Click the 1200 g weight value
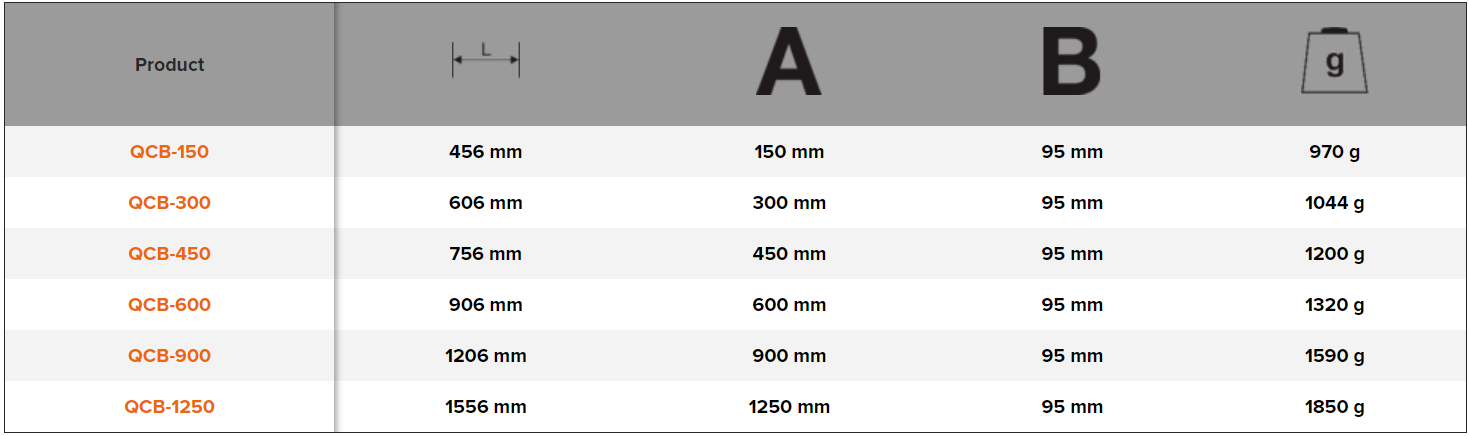 point(1334,254)
